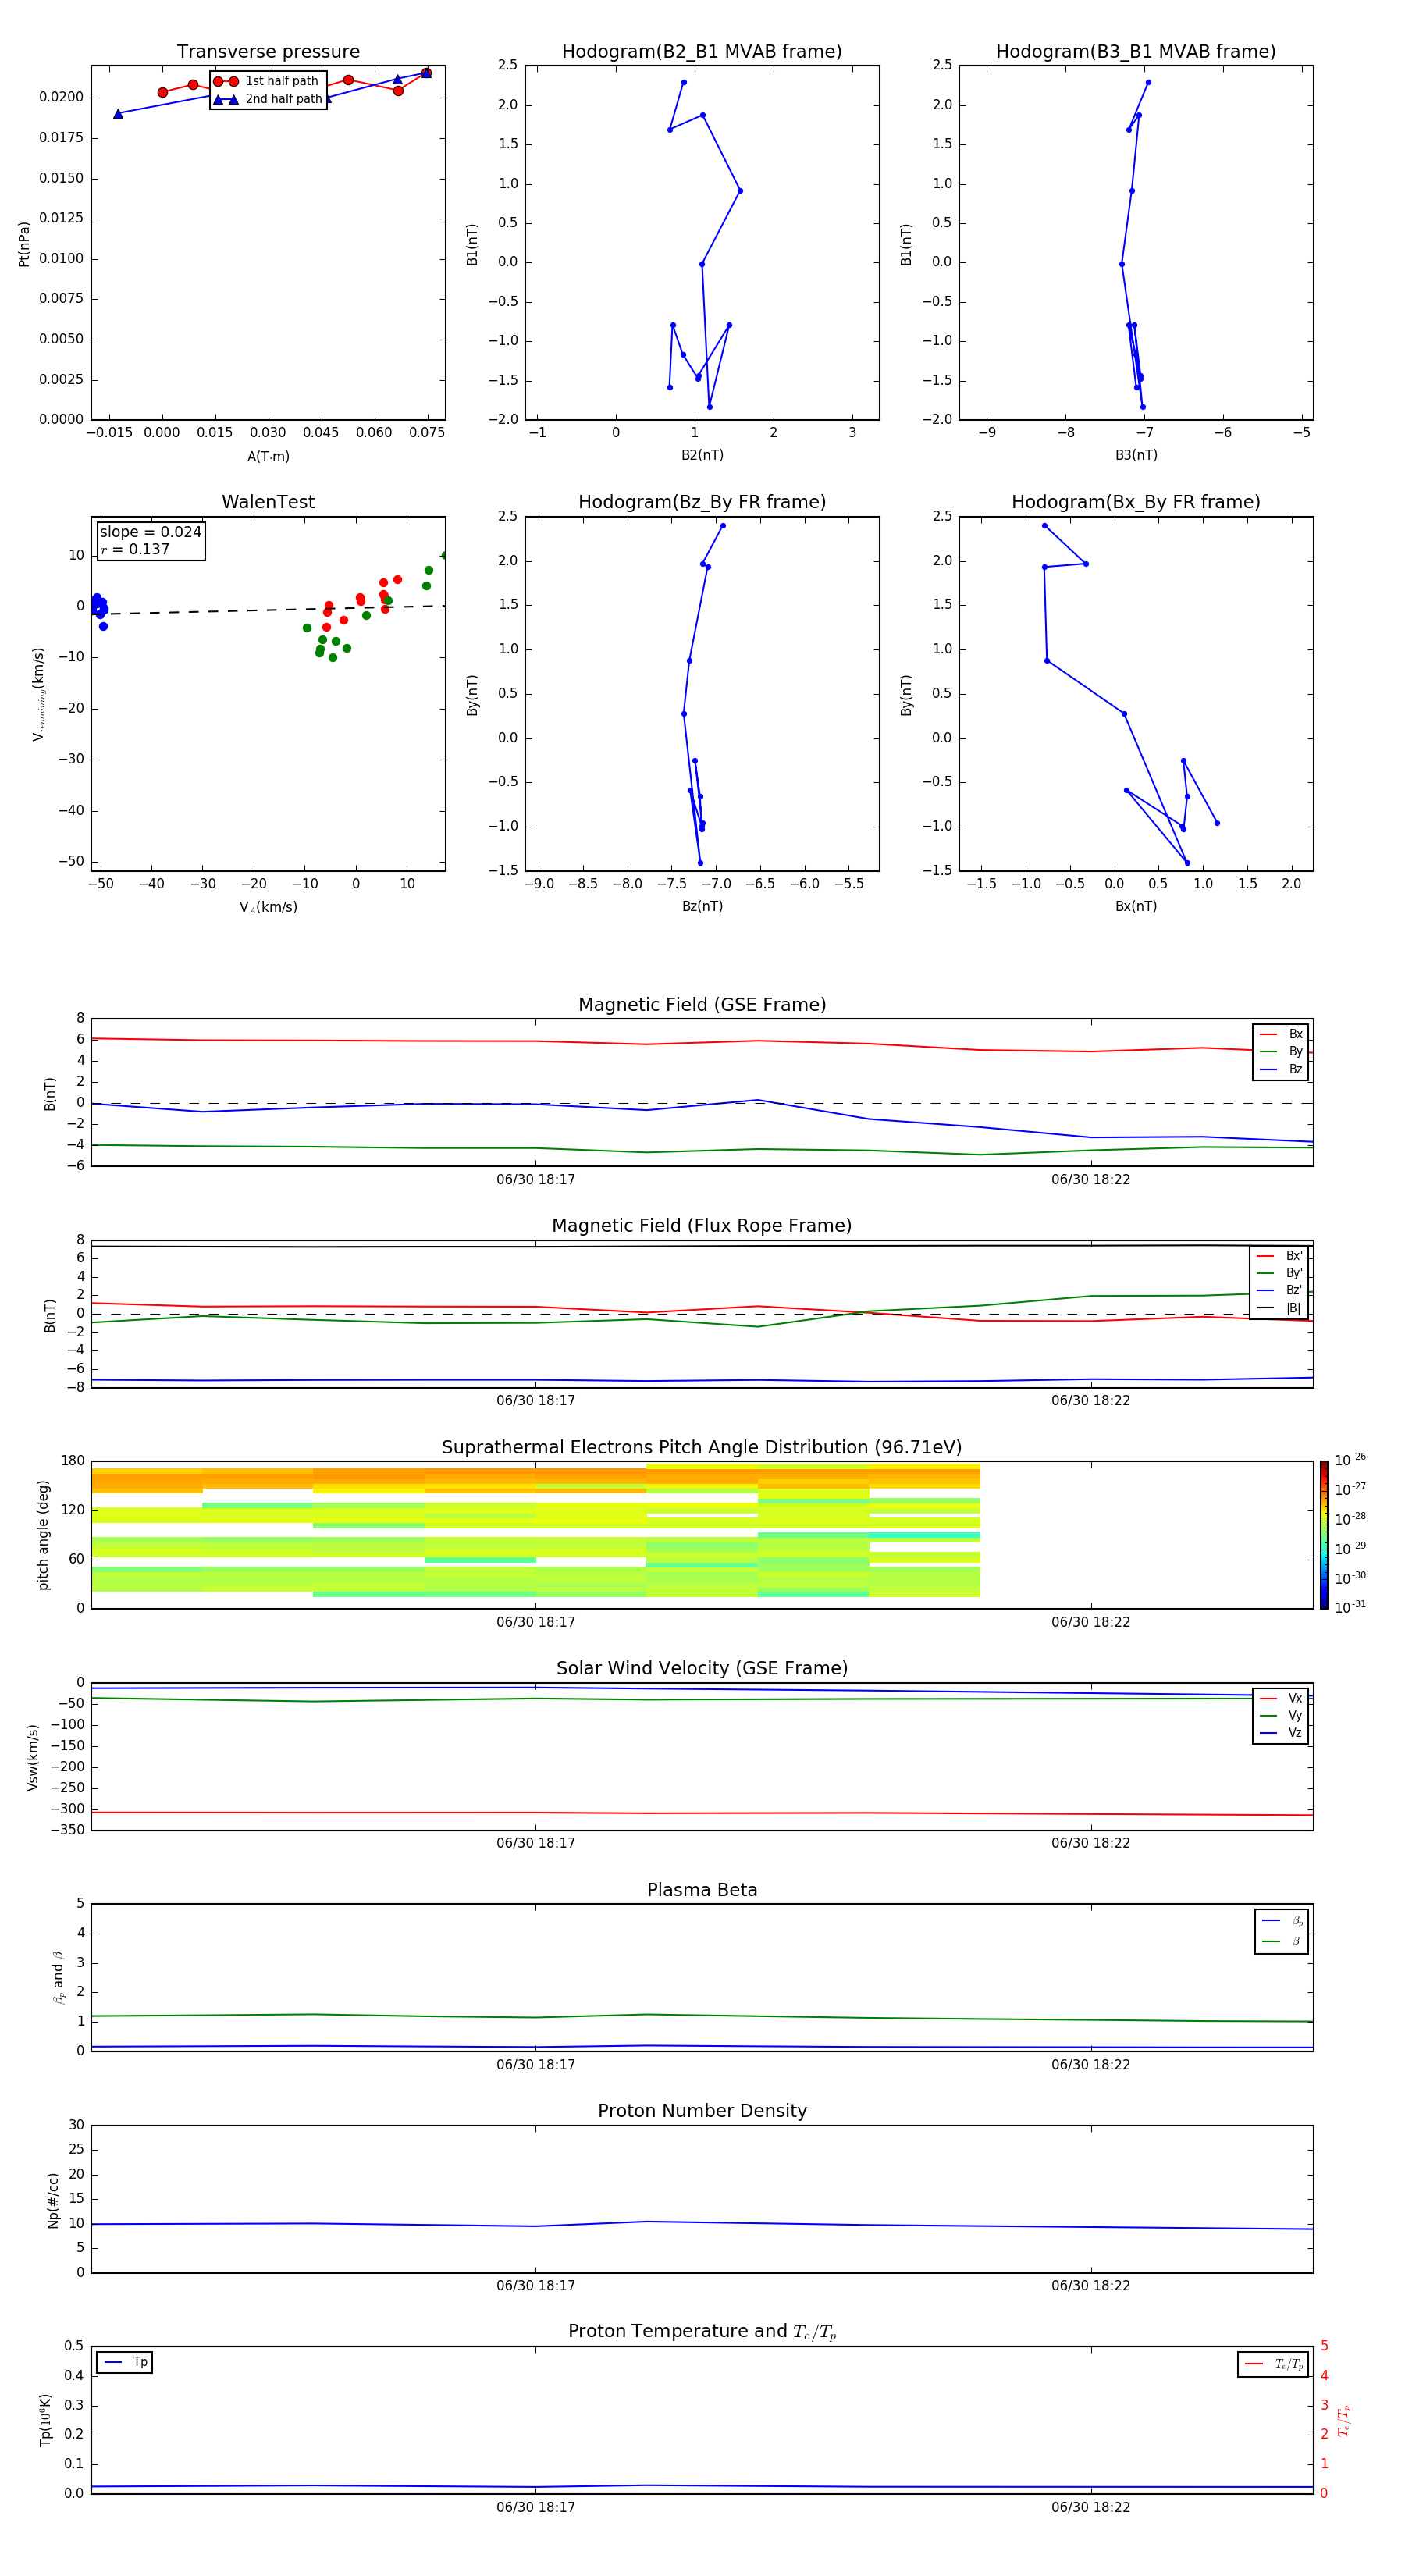Click 'VA(km/s)' x-axis label in WalenTest
Viewport: 1405px width, 2576px height.
pyautogui.click(x=268, y=908)
